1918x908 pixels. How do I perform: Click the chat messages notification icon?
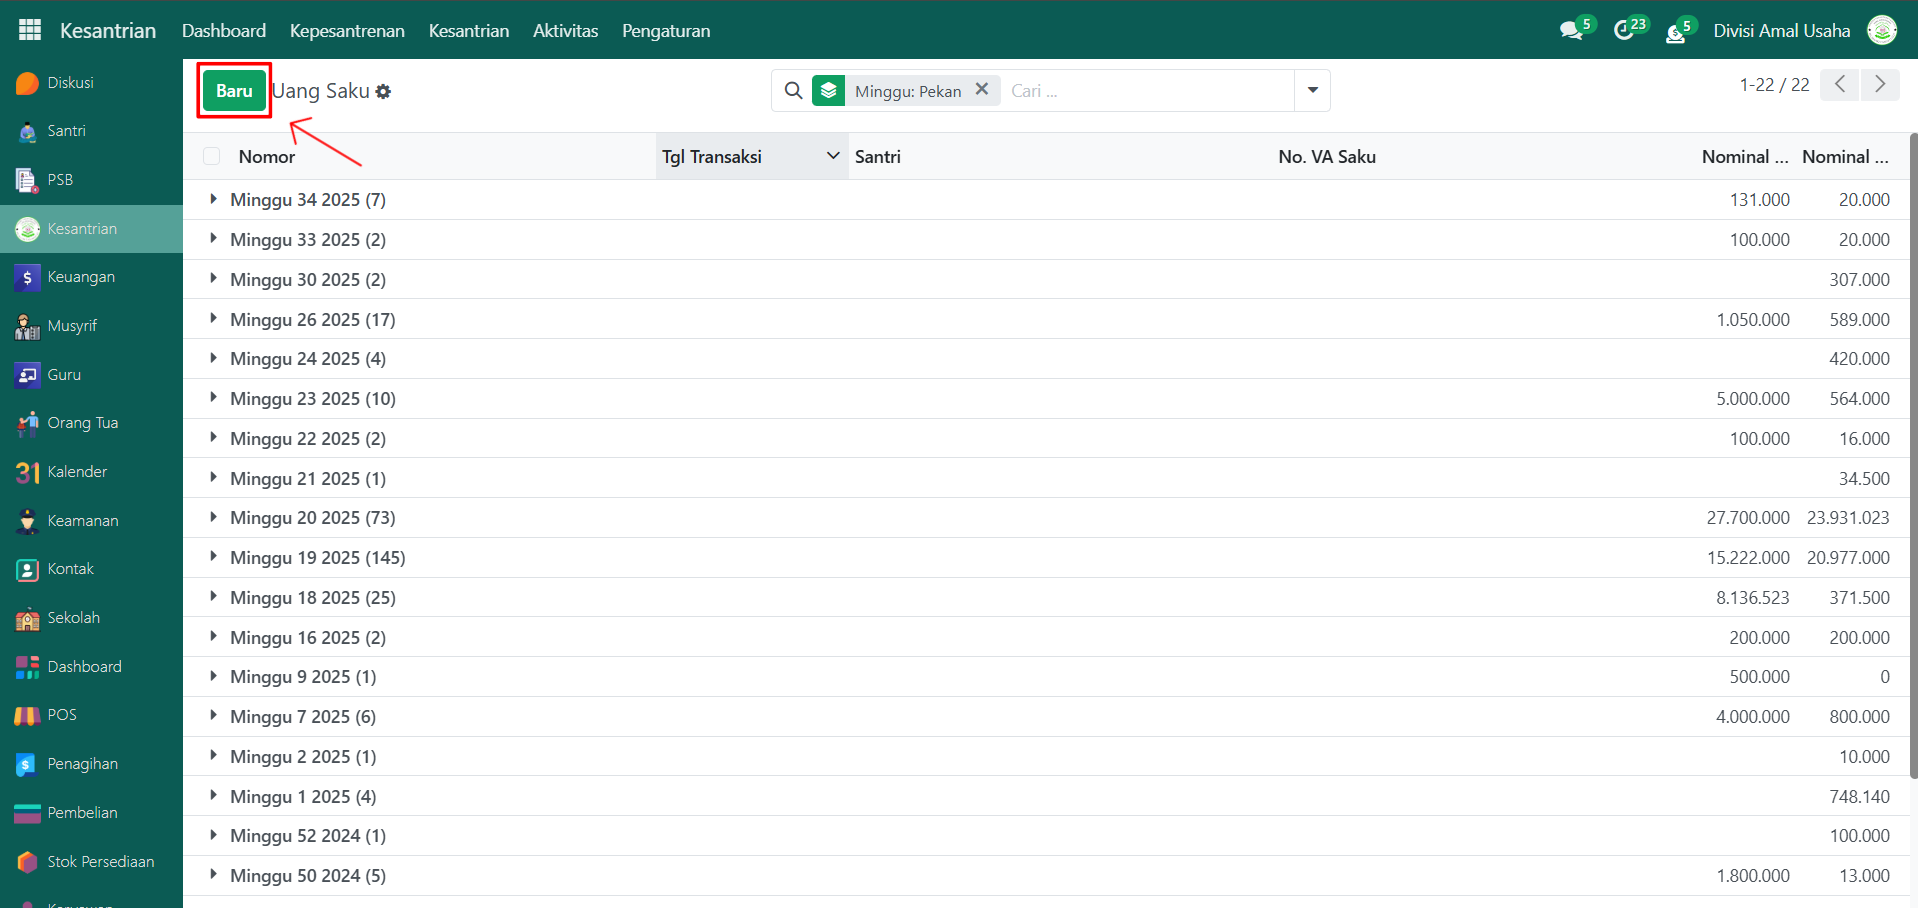coord(1571,31)
